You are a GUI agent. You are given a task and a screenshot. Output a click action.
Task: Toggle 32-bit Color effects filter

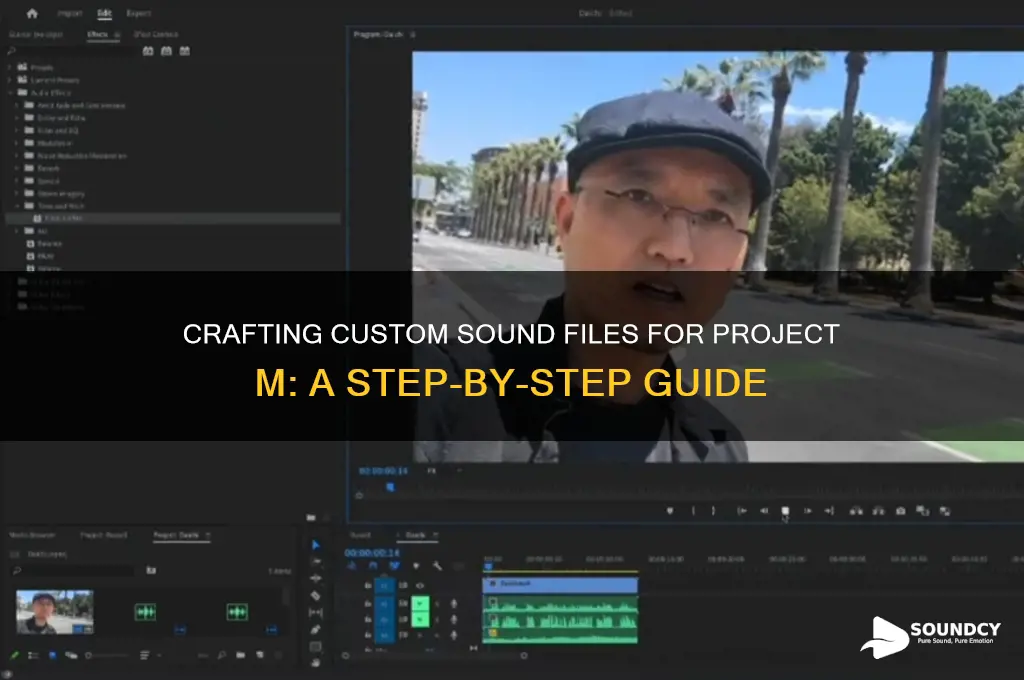click(167, 51)
